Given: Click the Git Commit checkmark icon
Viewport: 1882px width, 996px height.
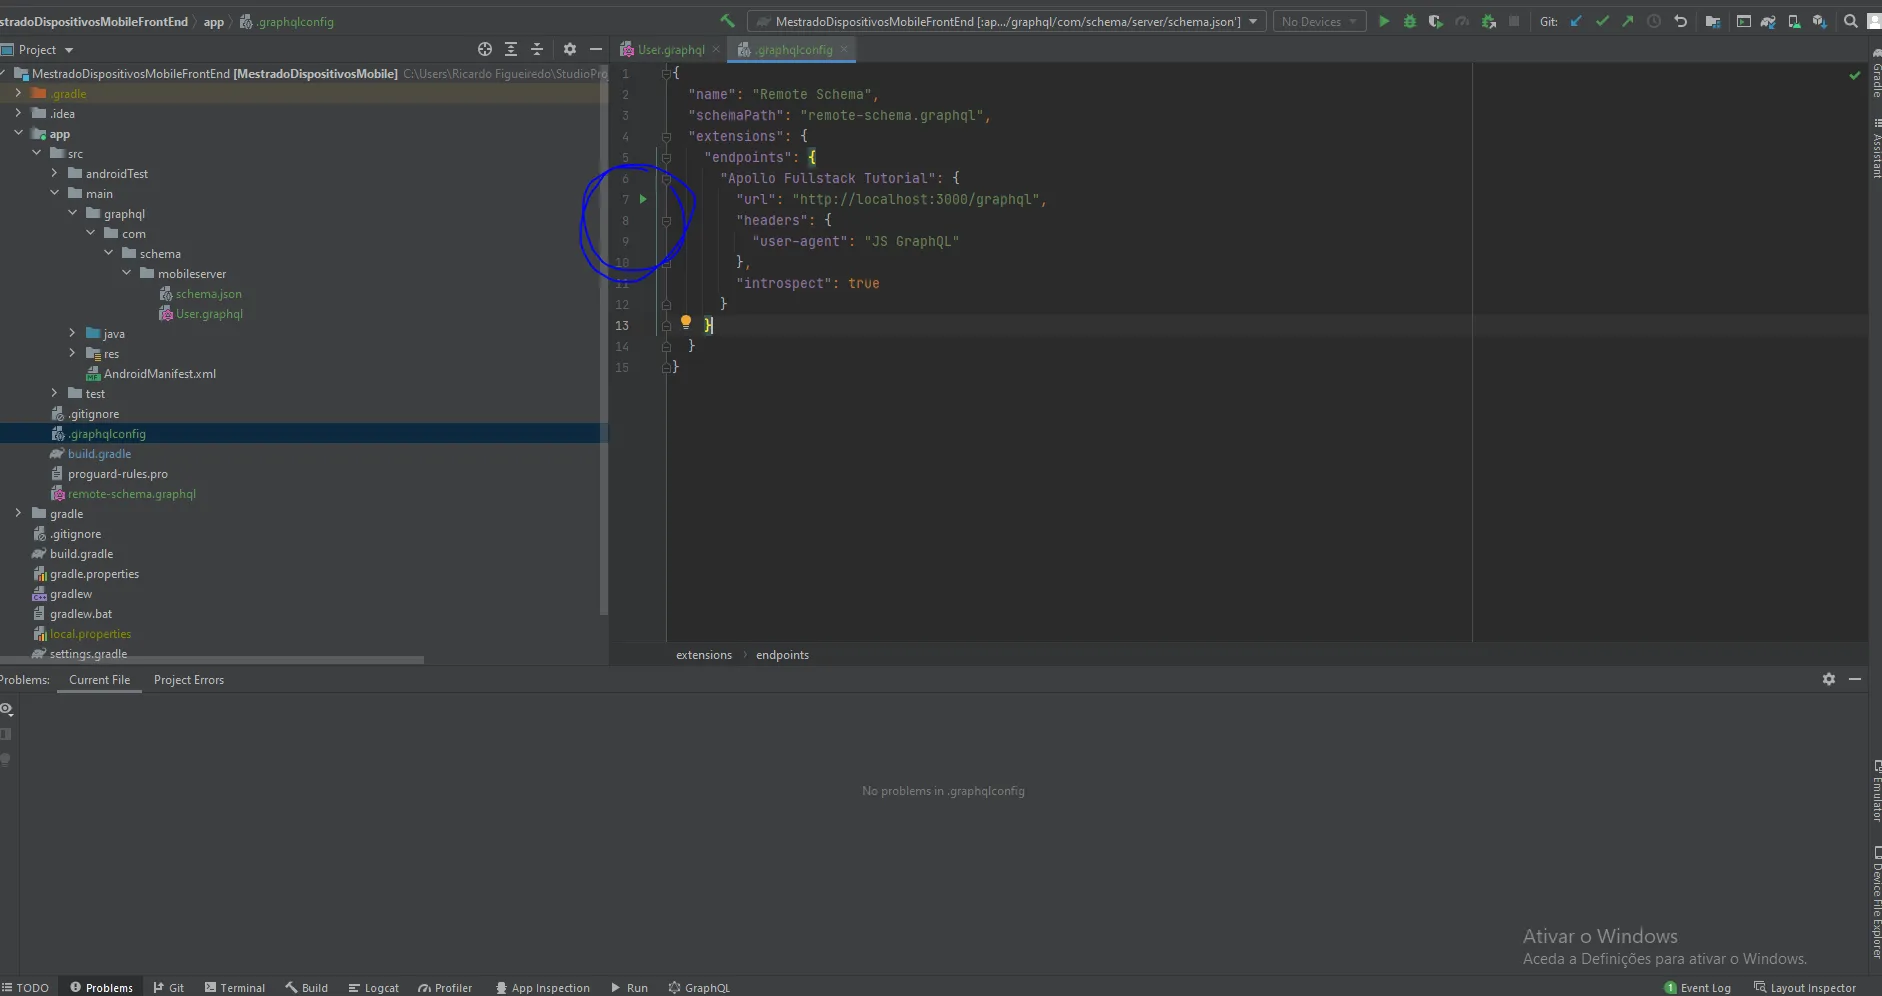Looking at the screenshot, I should pyautogui.click(x=1603, y=21).
